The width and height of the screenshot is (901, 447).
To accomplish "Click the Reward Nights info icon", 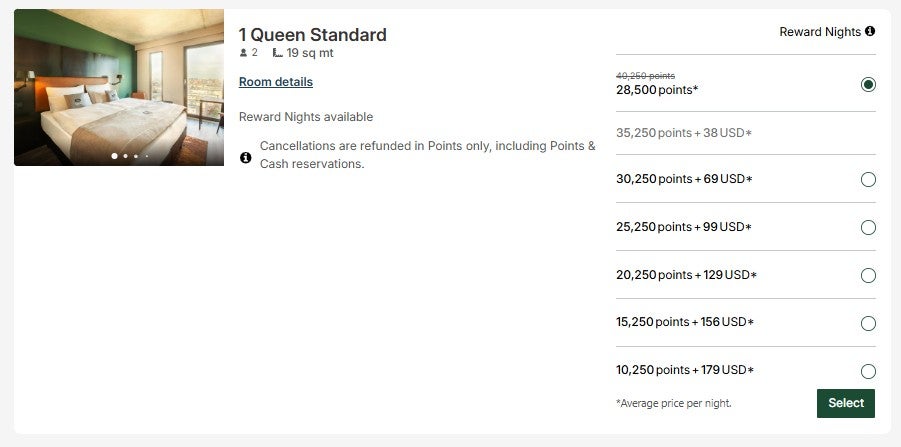I will (x=870, y=32).
